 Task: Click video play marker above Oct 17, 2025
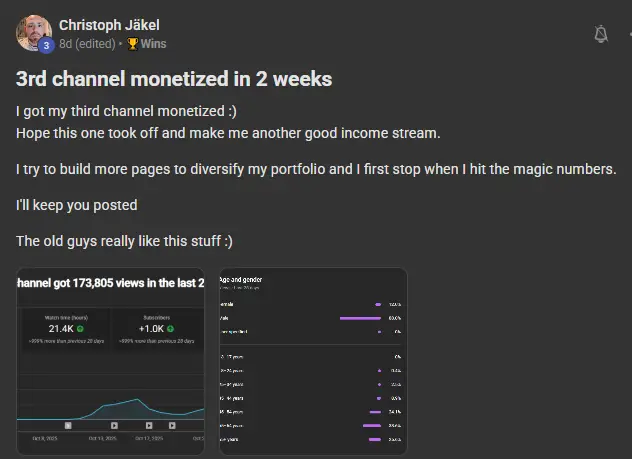point(149,426)
